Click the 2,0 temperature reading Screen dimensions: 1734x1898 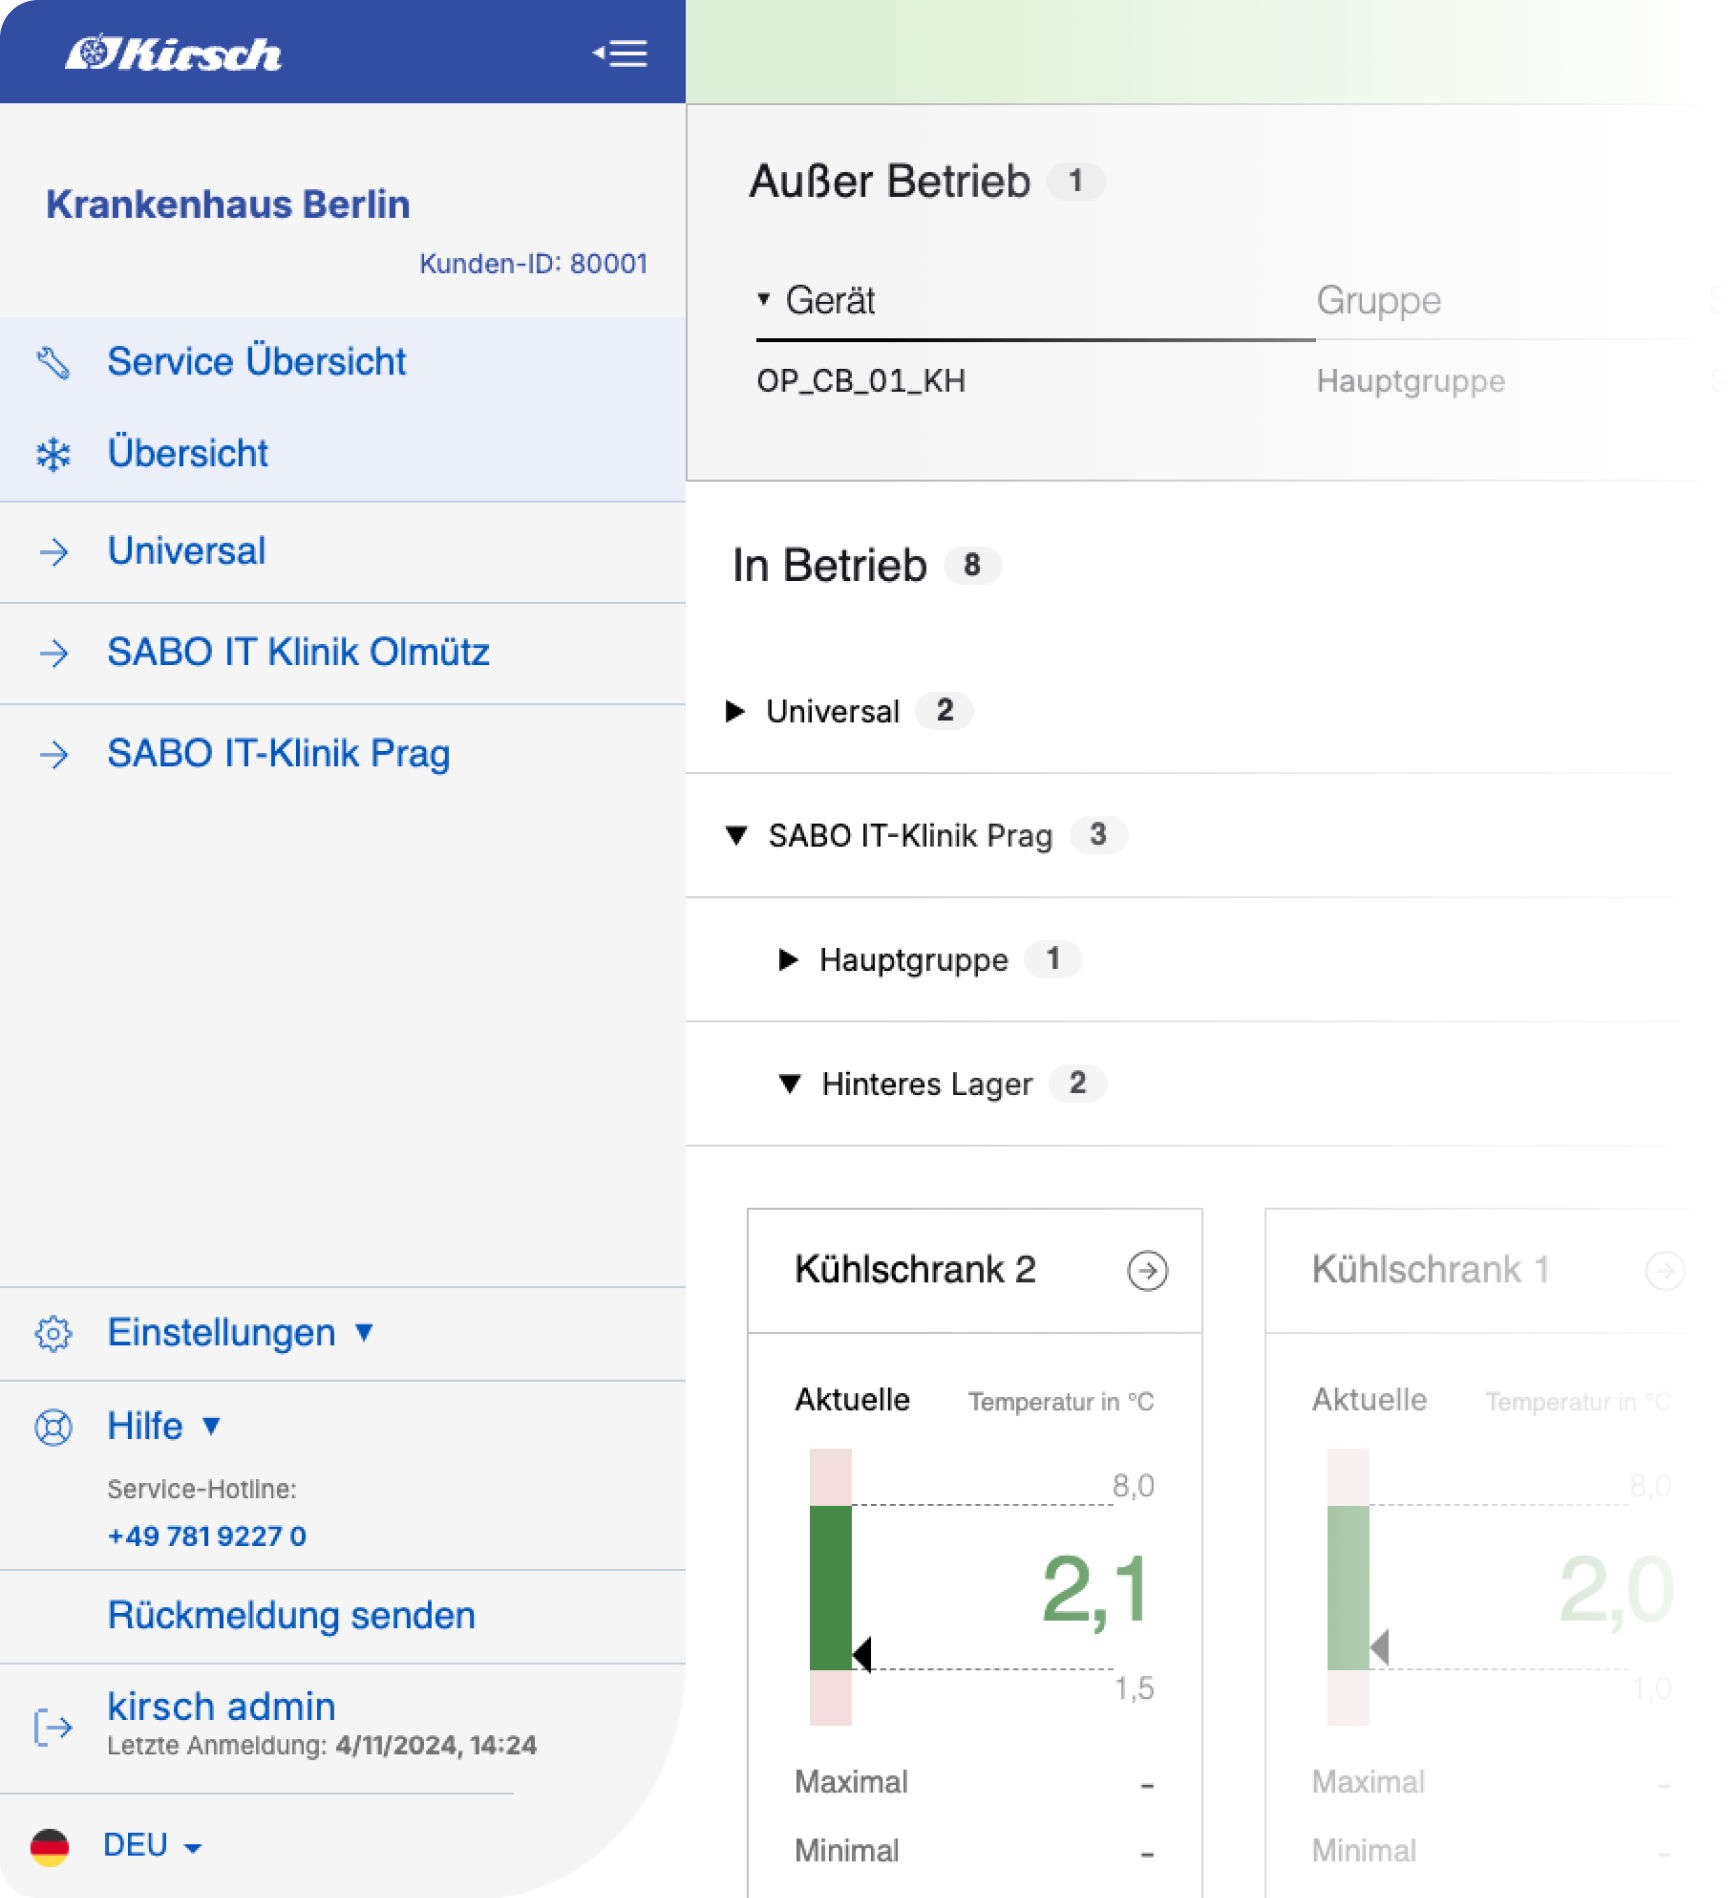[x=1615, y=1590]
